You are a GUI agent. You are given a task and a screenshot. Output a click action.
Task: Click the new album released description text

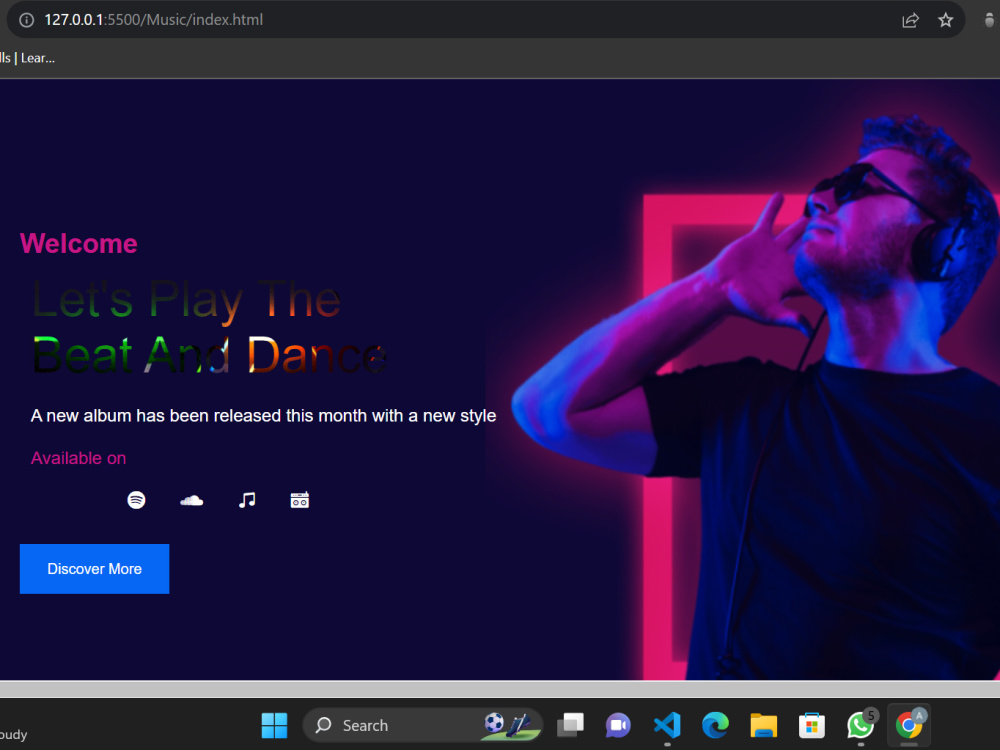(x=263, y=416)
